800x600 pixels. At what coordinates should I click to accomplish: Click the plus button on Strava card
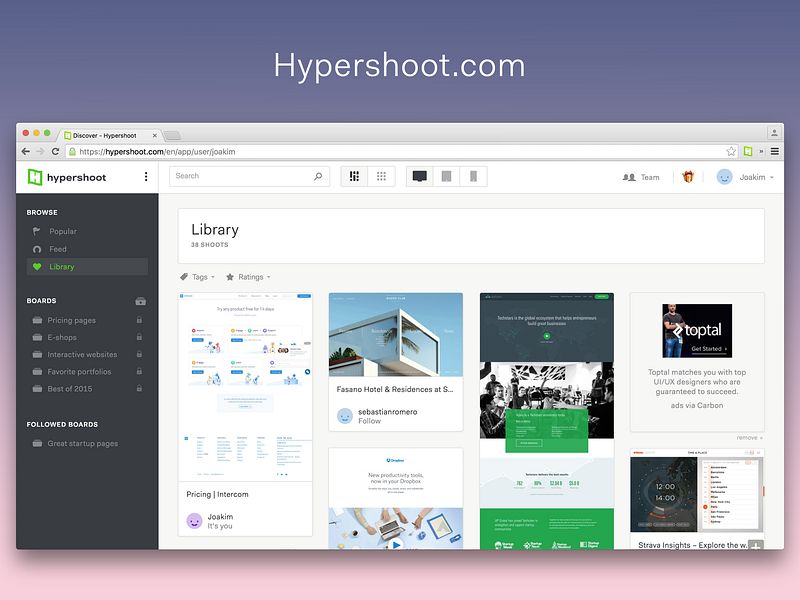pos(756,544)
